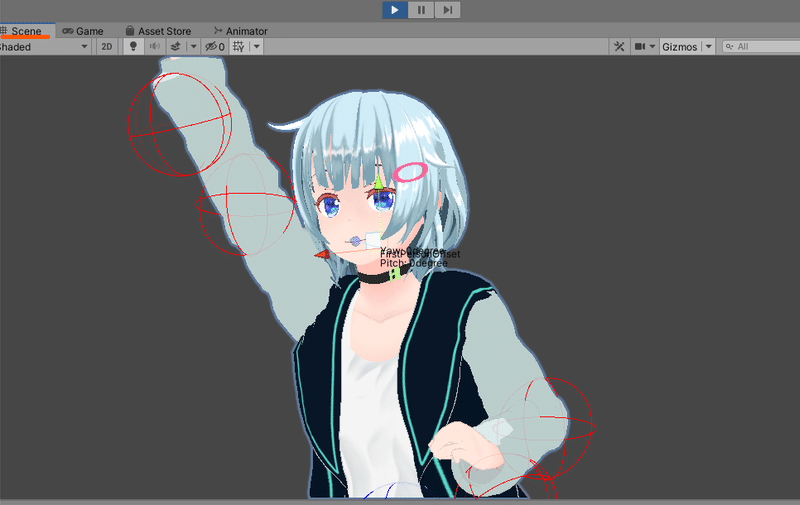Pause the editor playback
The height and width of the screenshot is (505, 800).
(421, 10)
